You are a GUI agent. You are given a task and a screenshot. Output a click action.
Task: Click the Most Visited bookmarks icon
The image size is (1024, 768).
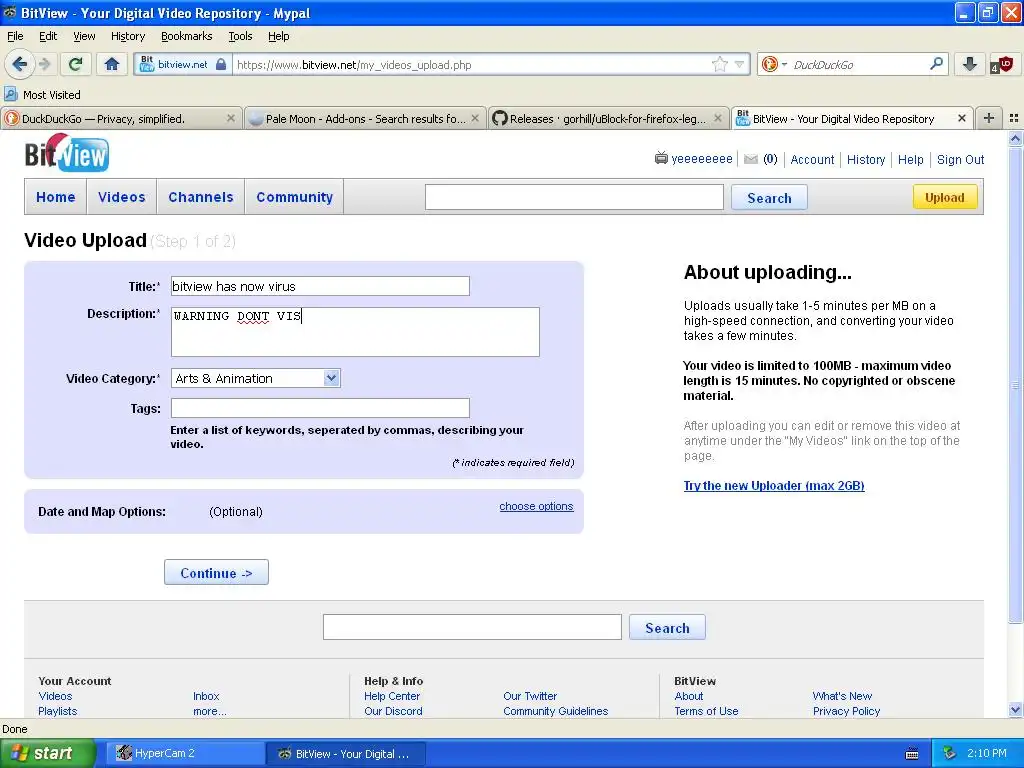(x=10, y=95)
